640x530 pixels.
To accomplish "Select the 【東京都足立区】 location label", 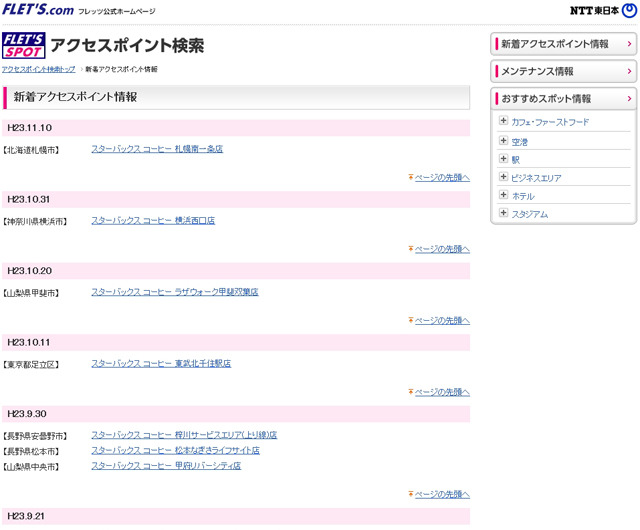I will (31, 365).
